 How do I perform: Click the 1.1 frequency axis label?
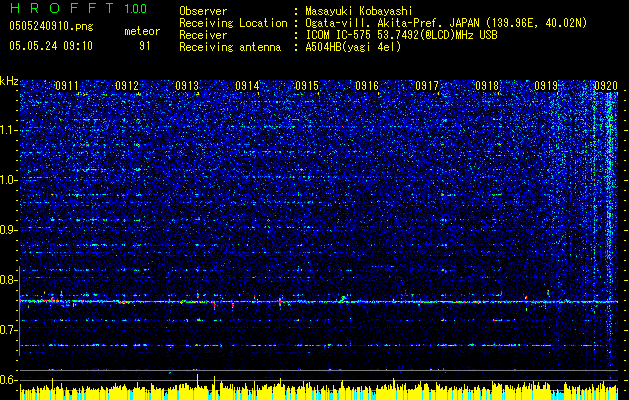pos(8,130)
